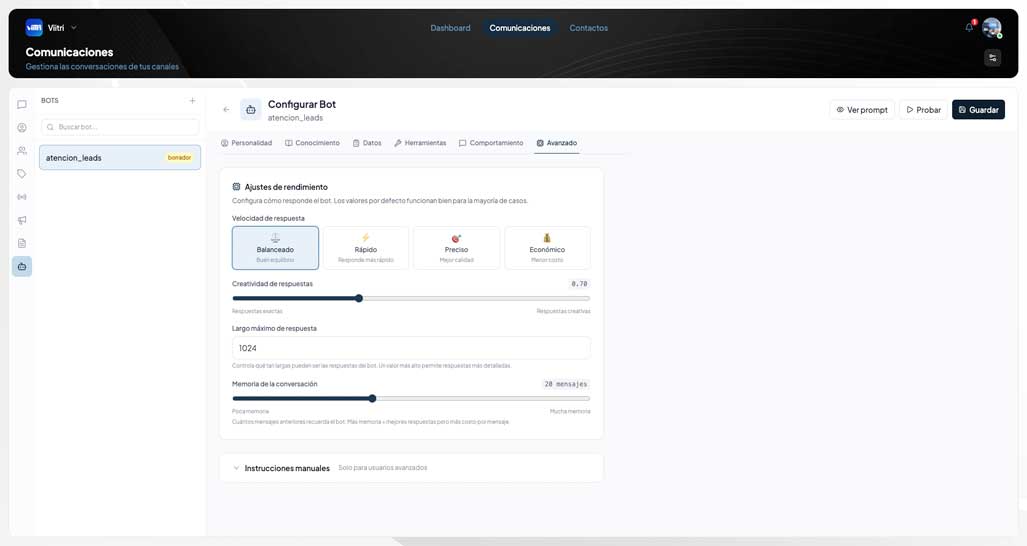Click the Creatividad de respuestas slider handle
Image resolution: width=1027 pixels, height=546 pixels.
(359, 299)
